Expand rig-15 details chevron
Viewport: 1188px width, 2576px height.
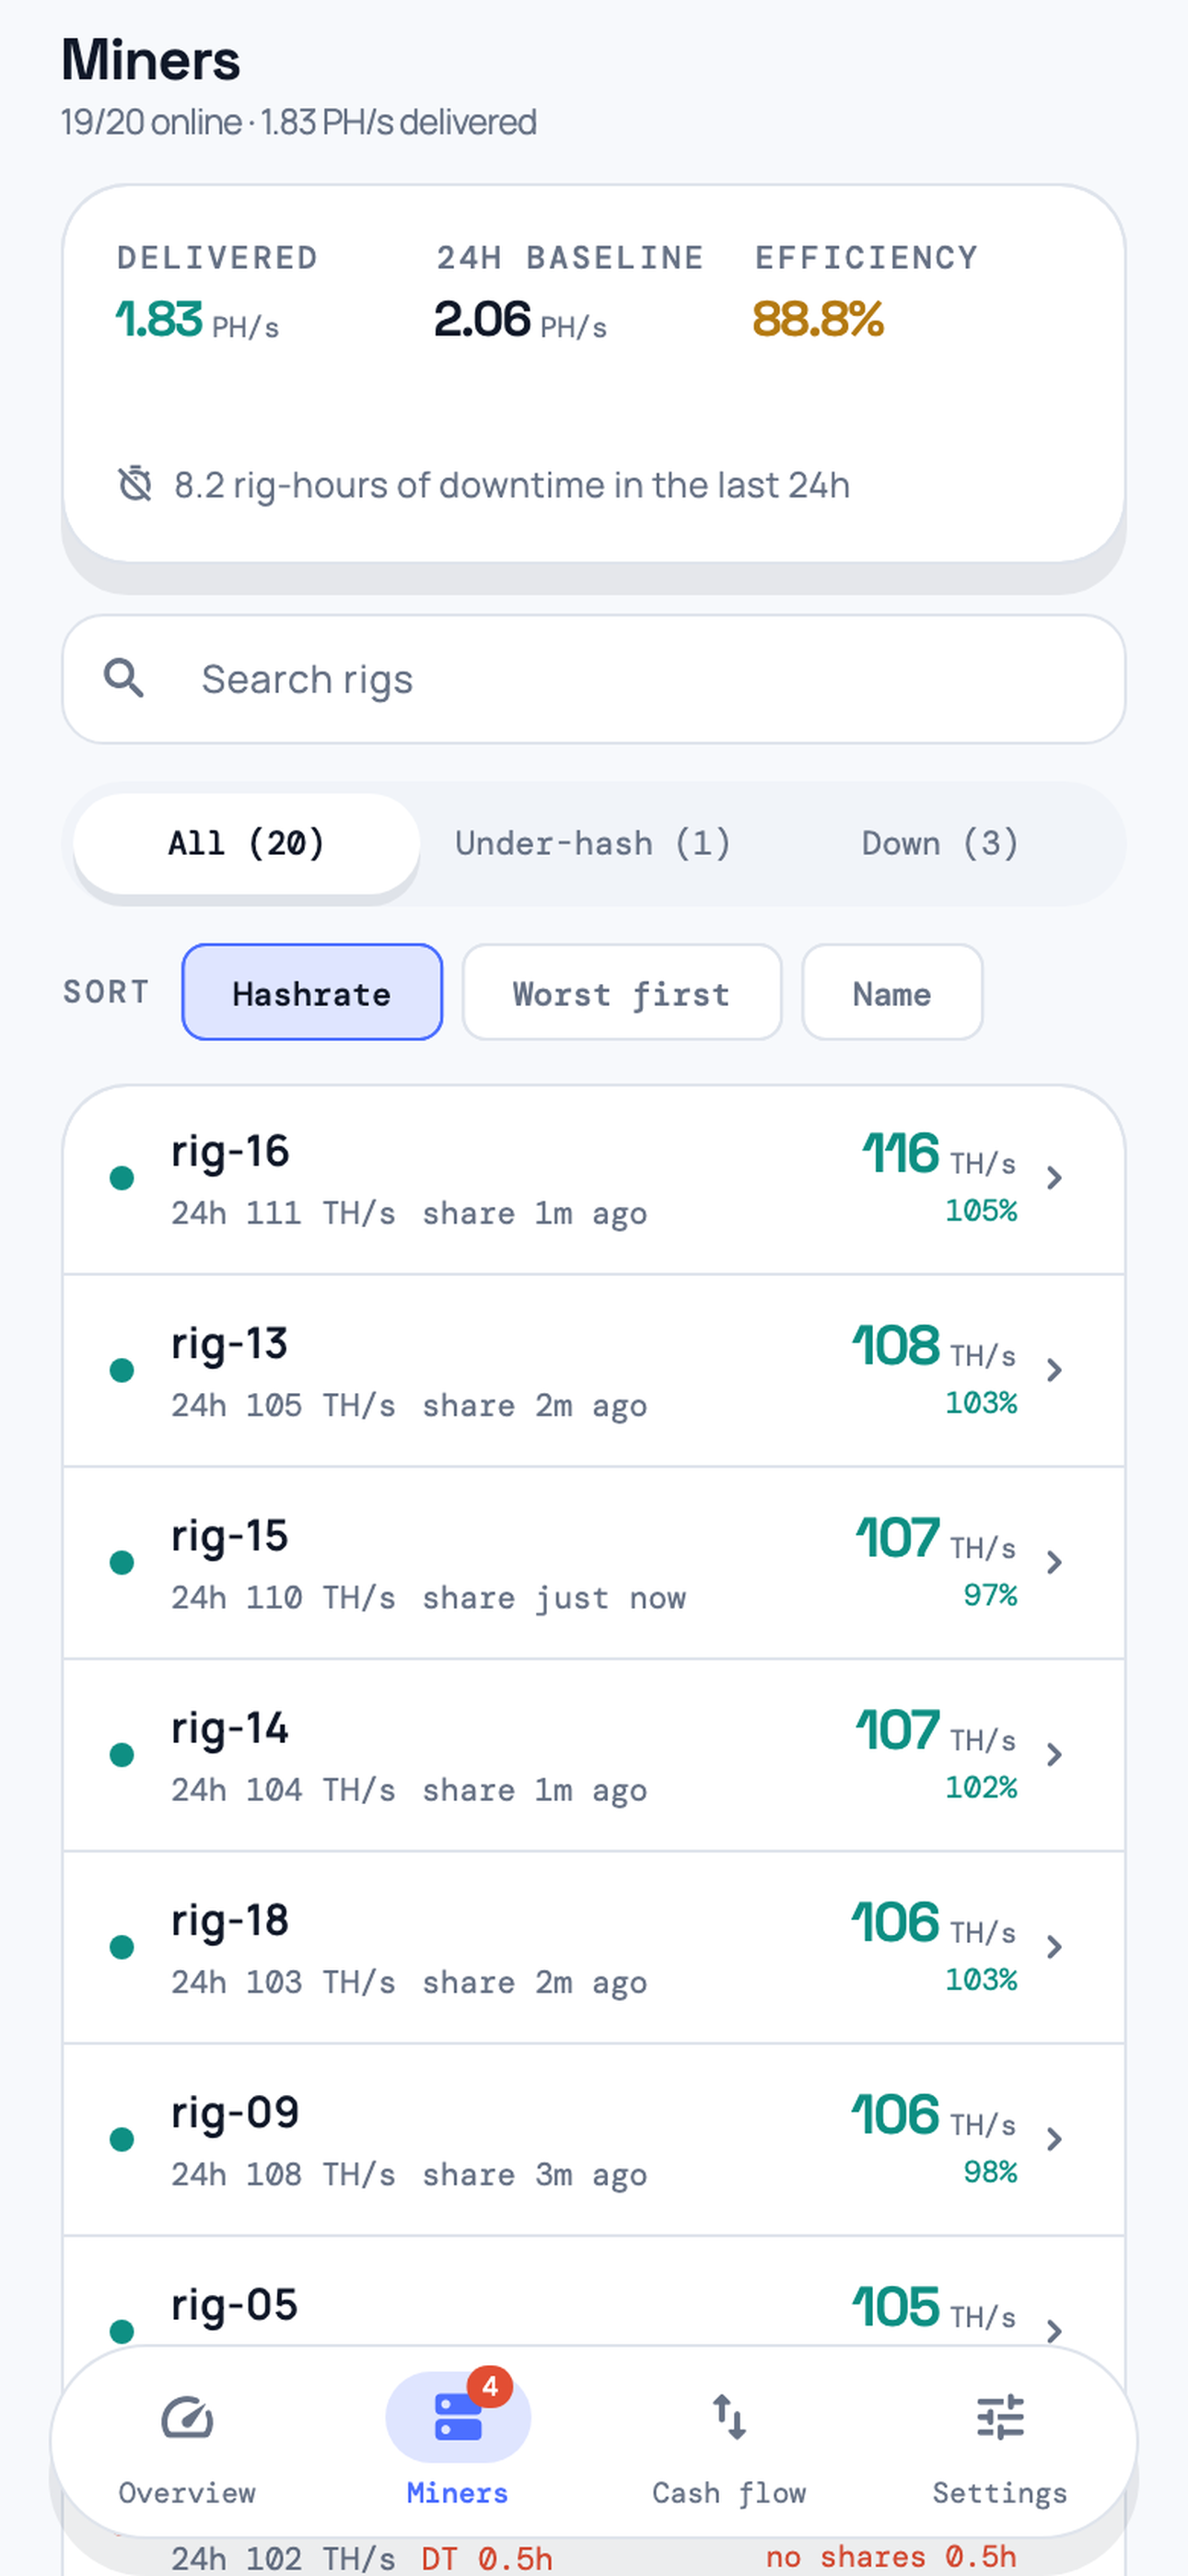click(x=1054, y=1562)
